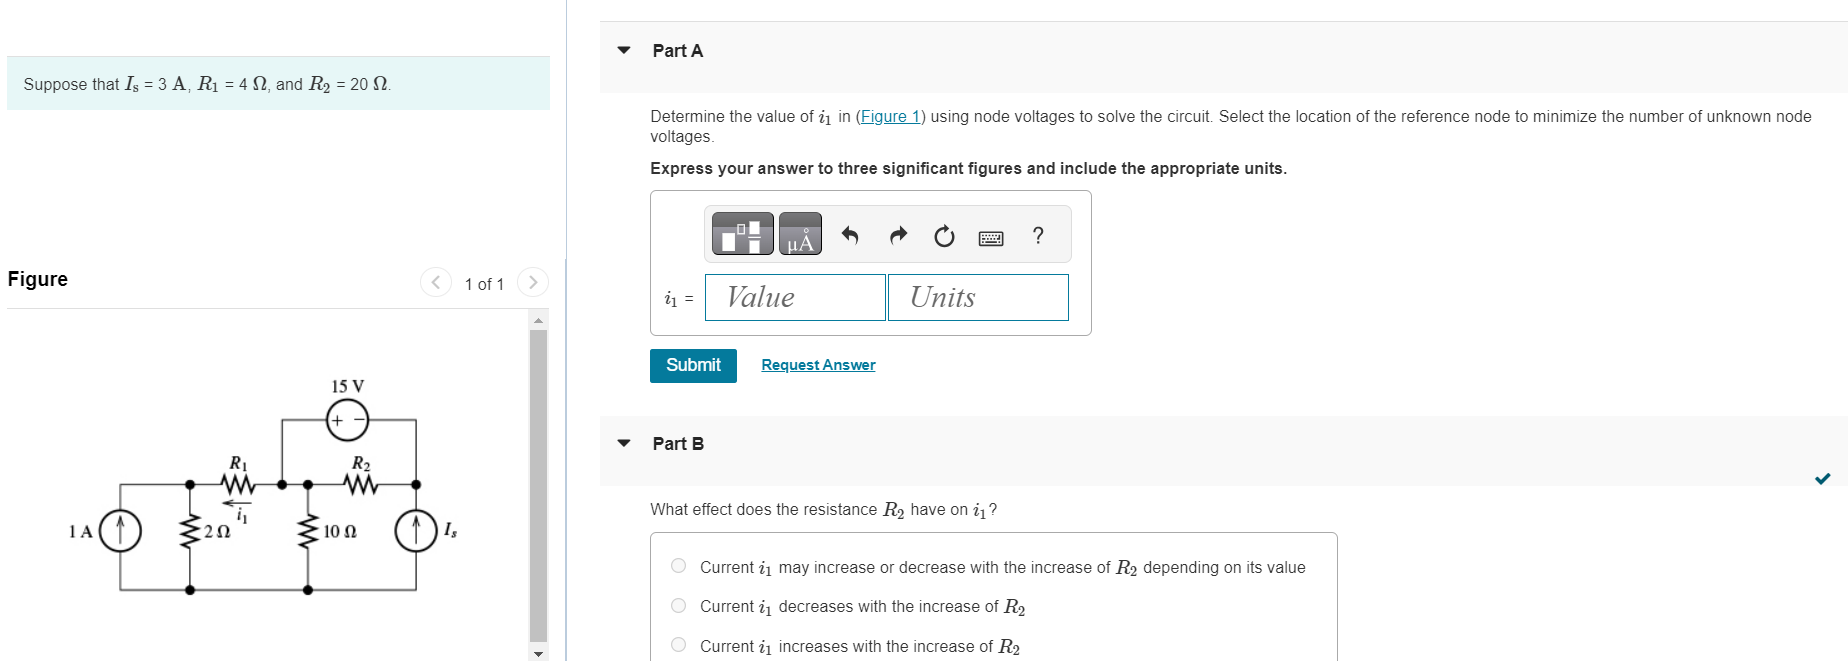Image resolution: width=1848 pixels, height=661 pixels.
Task: Click the green checkmark on Part B
Action: 1821,479
